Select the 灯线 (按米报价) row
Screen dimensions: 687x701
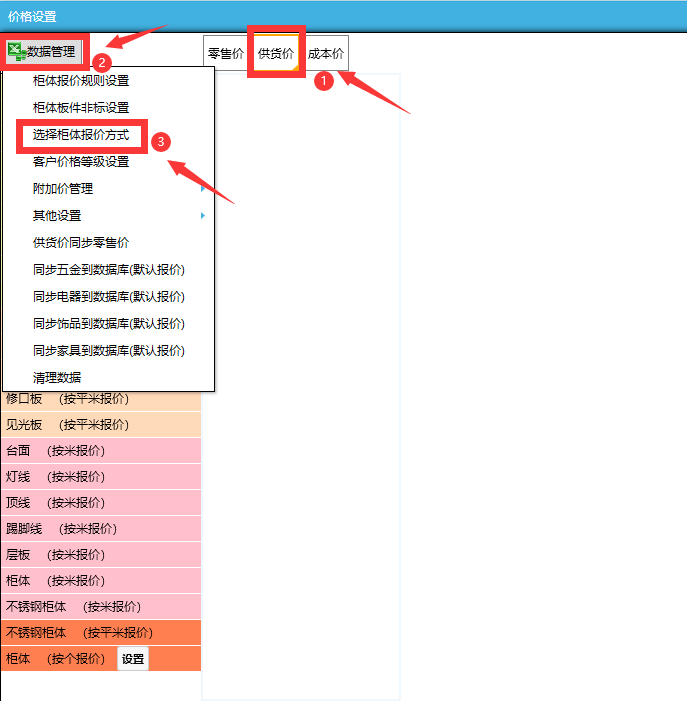coord(101,477)
